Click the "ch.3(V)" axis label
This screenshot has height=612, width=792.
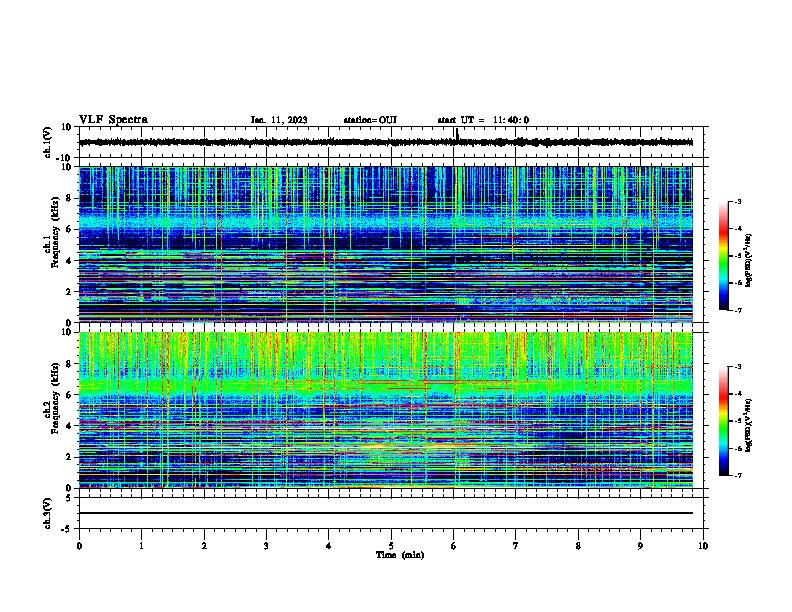coord(48,513)
